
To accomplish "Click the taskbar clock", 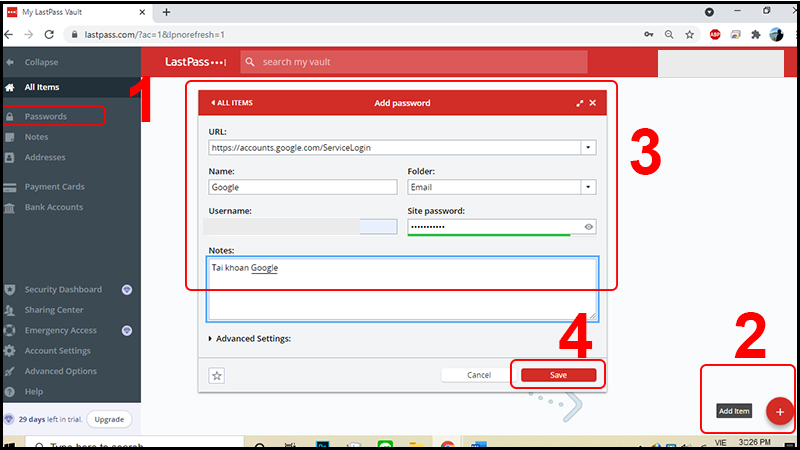I will pyautogui.click(x=754, y=442).
